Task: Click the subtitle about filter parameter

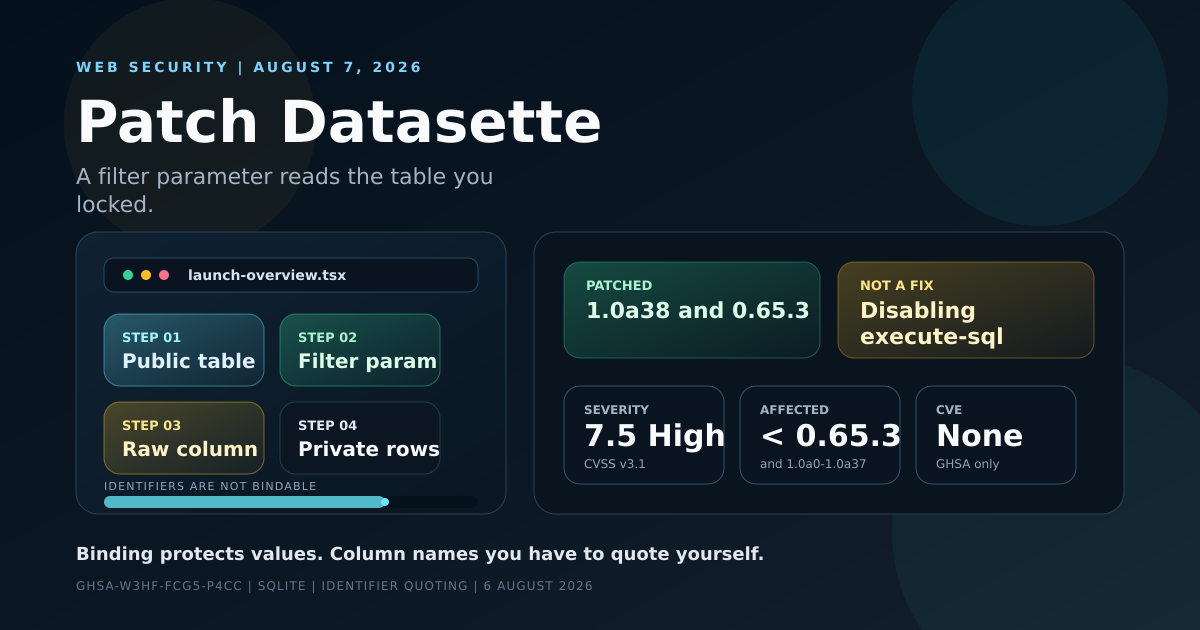Action: [x=285, y=190]
